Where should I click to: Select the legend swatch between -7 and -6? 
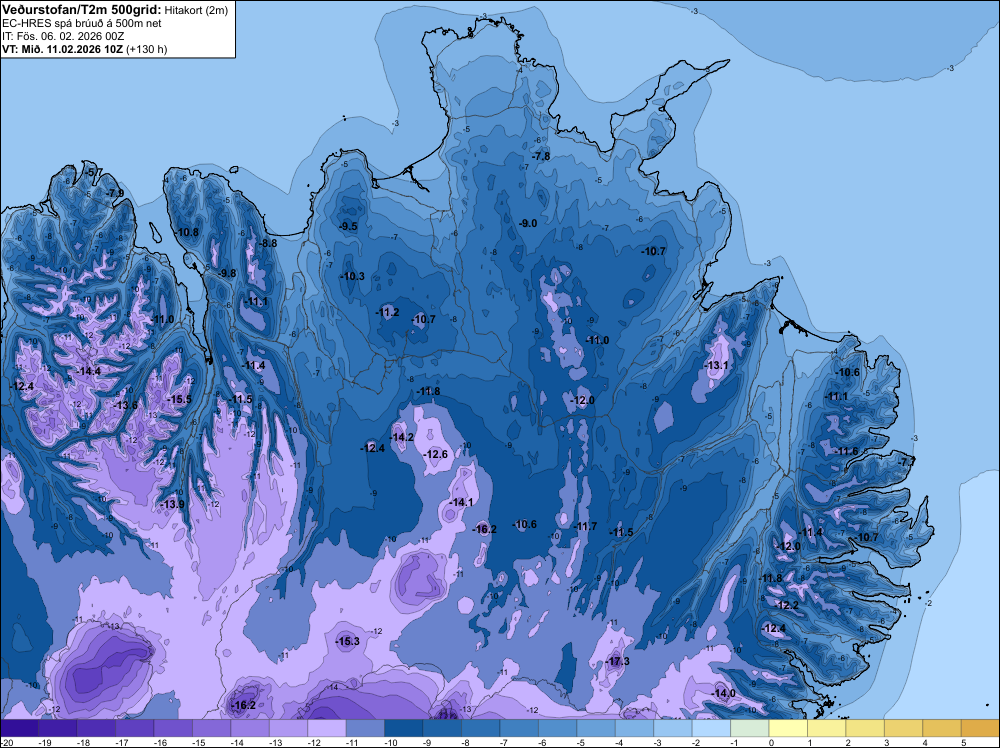point(519,728)
